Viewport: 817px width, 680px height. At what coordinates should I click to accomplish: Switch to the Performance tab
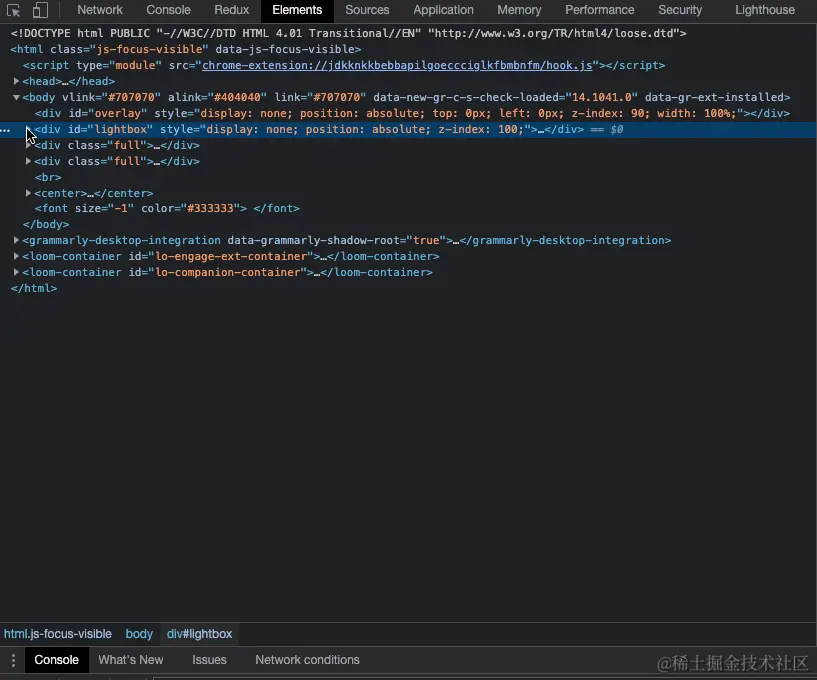(x=600, y=10)
